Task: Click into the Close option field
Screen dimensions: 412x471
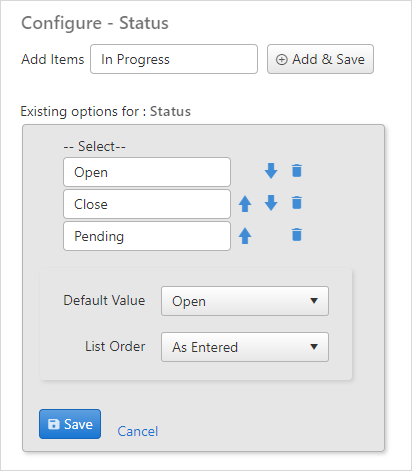Action: click(x=147, y=204)
